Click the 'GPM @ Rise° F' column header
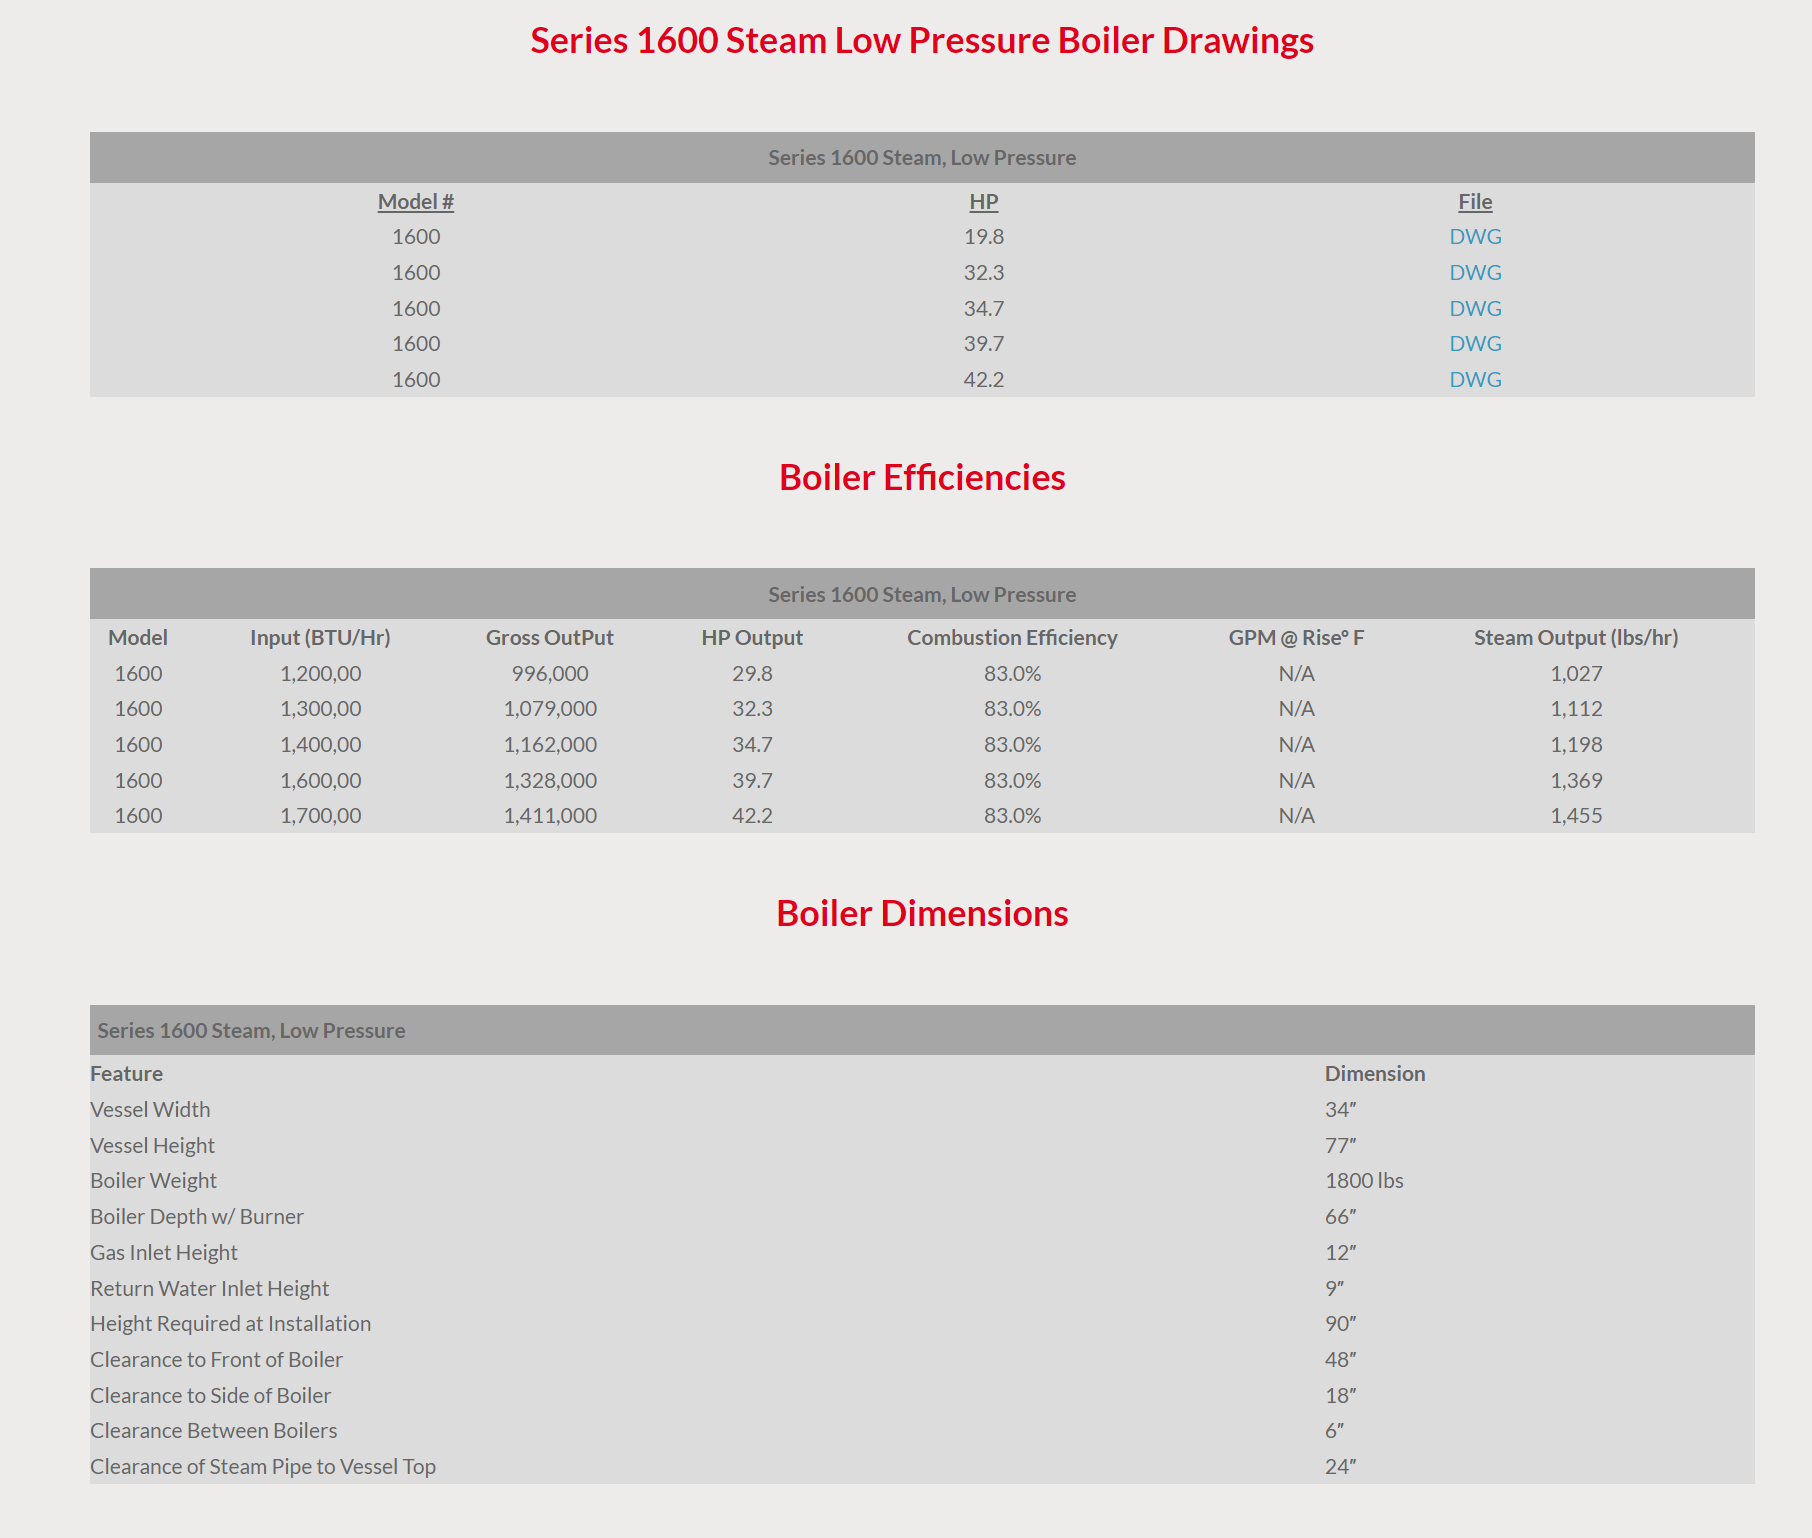Viewport: 1812px width, 1538px height. click(1296, 638)
